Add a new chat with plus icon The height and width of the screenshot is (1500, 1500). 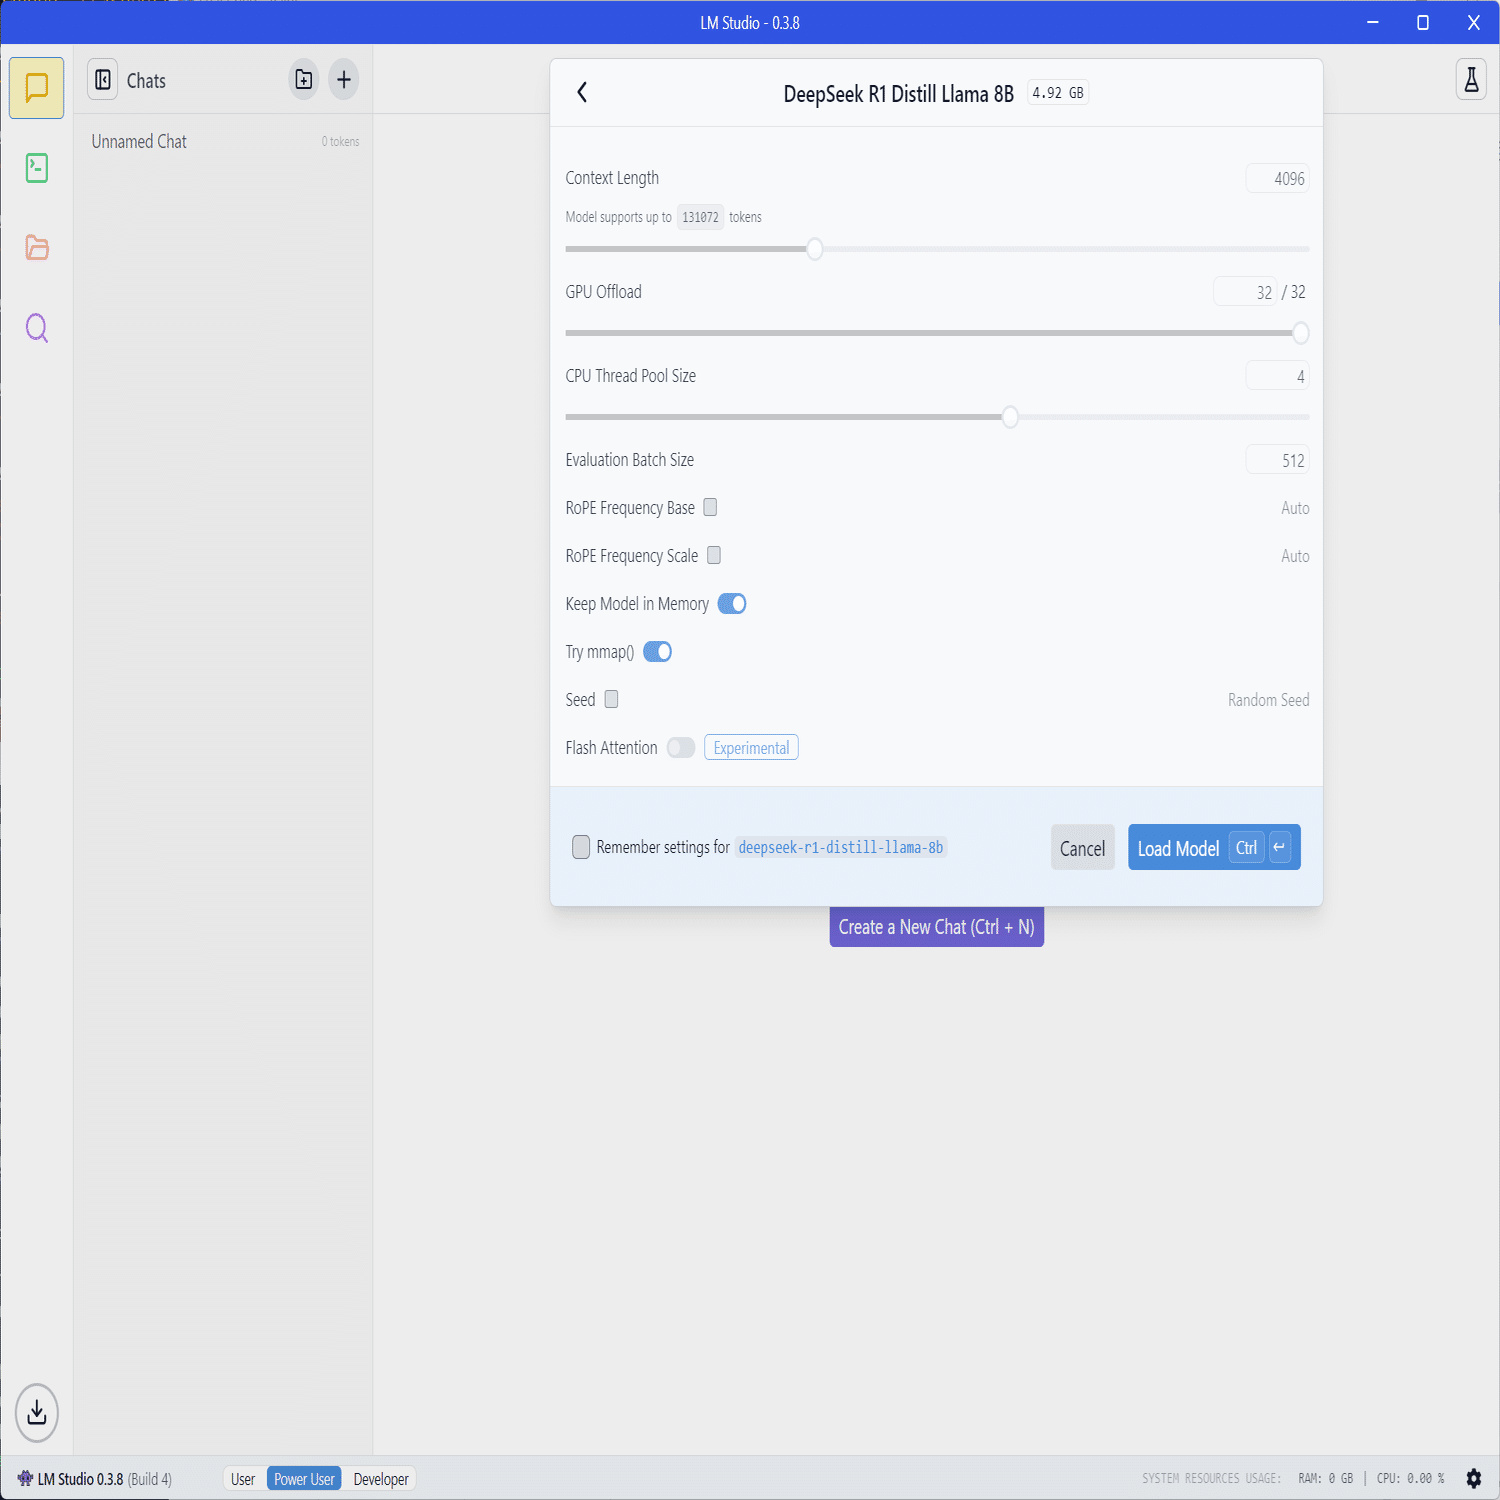[x=344, y=80]
